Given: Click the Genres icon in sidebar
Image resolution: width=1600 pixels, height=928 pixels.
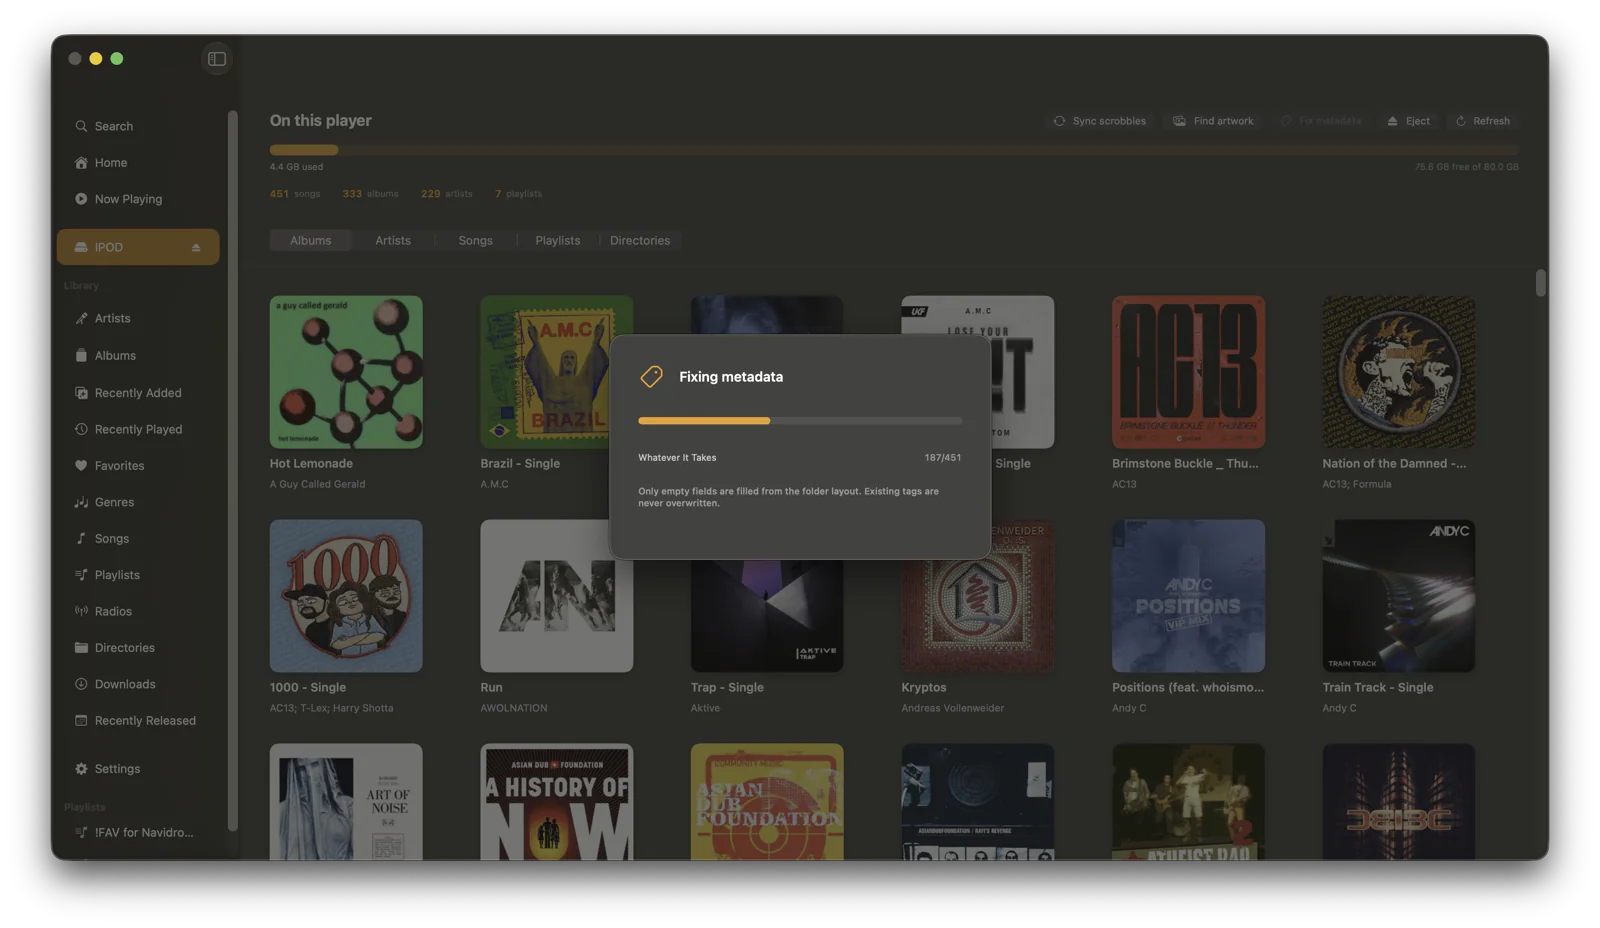Looking at the screenshot, I should coord(81,502).
